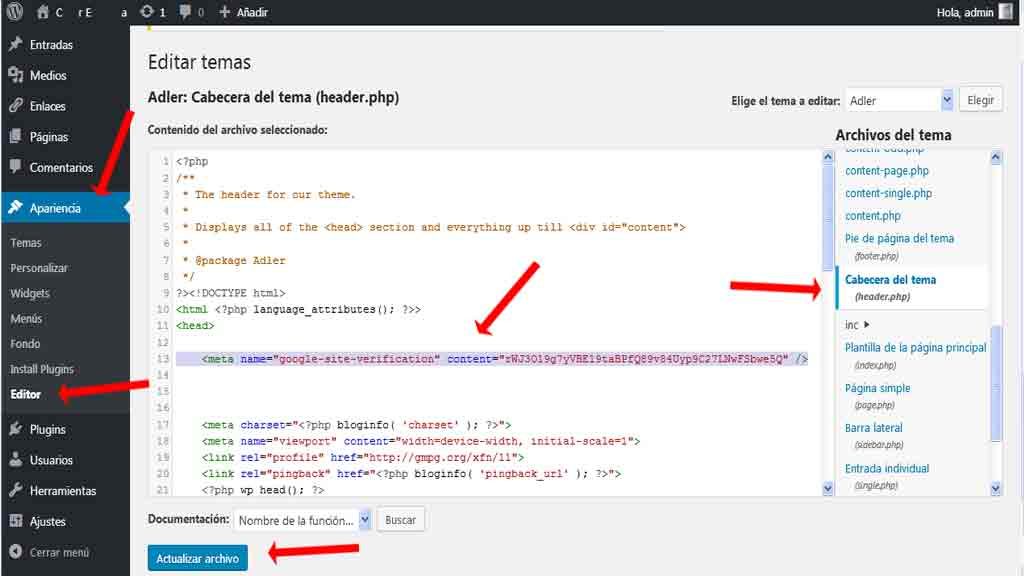
Task: Open the Editor submenu item
Action: pyautogui.click(x=25, y=394)
